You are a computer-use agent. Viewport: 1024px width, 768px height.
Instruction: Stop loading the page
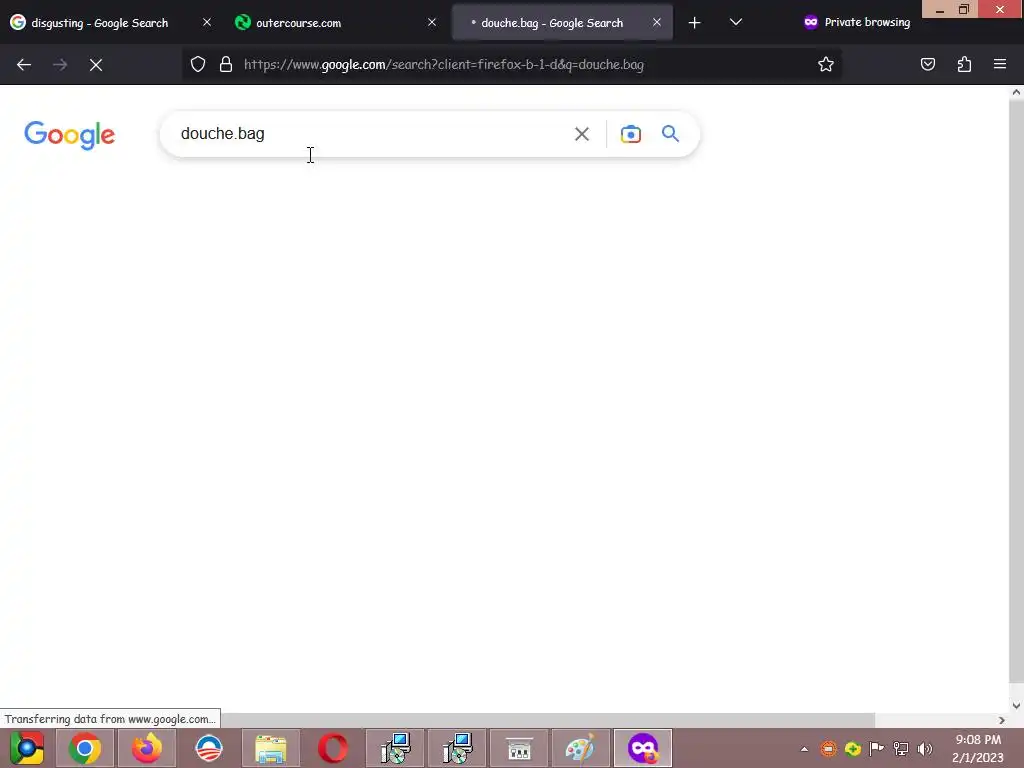click(x=96, y=65)
